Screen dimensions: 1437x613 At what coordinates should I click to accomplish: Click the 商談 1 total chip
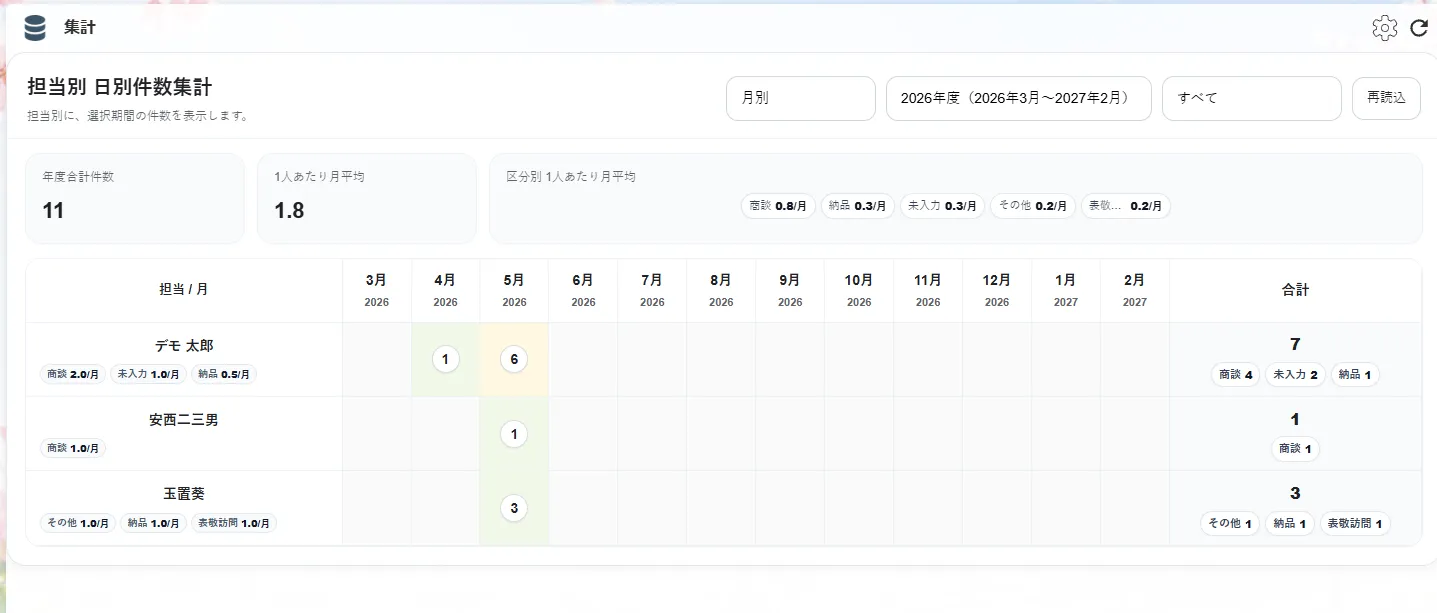[1295, 449]
